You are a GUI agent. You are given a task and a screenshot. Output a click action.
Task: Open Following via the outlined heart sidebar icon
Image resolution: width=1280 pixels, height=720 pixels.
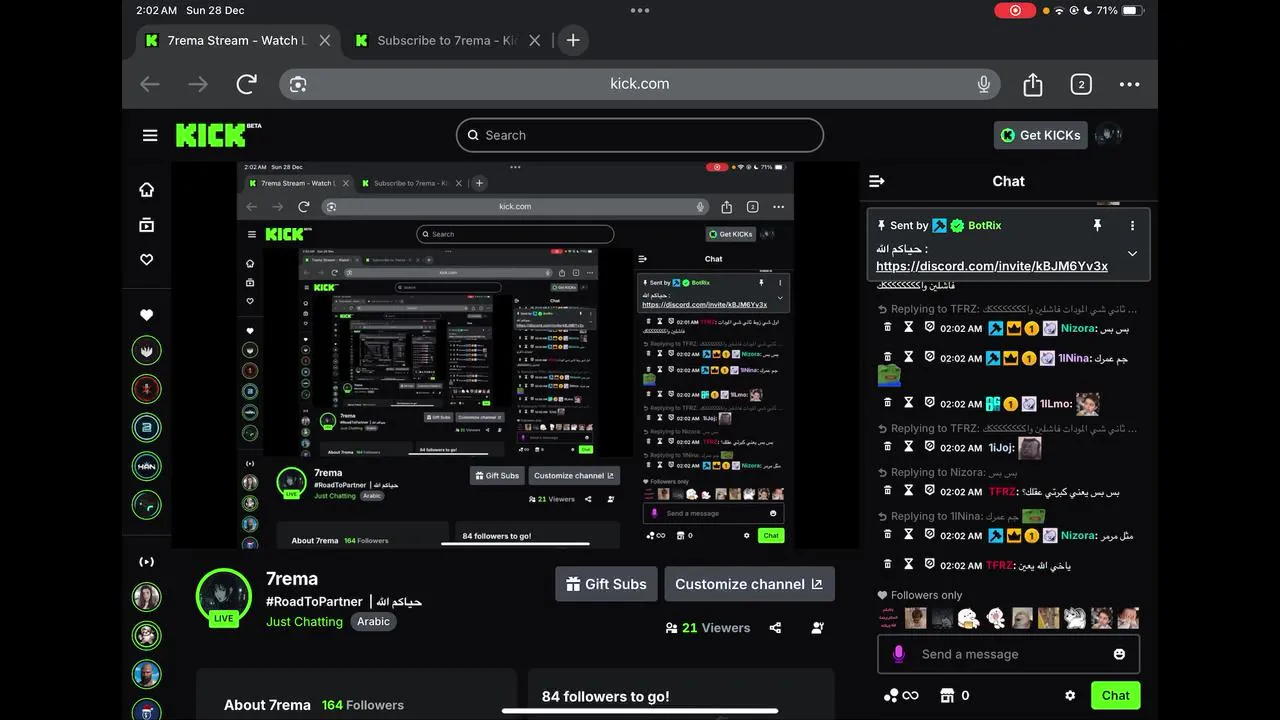point(147,259)
